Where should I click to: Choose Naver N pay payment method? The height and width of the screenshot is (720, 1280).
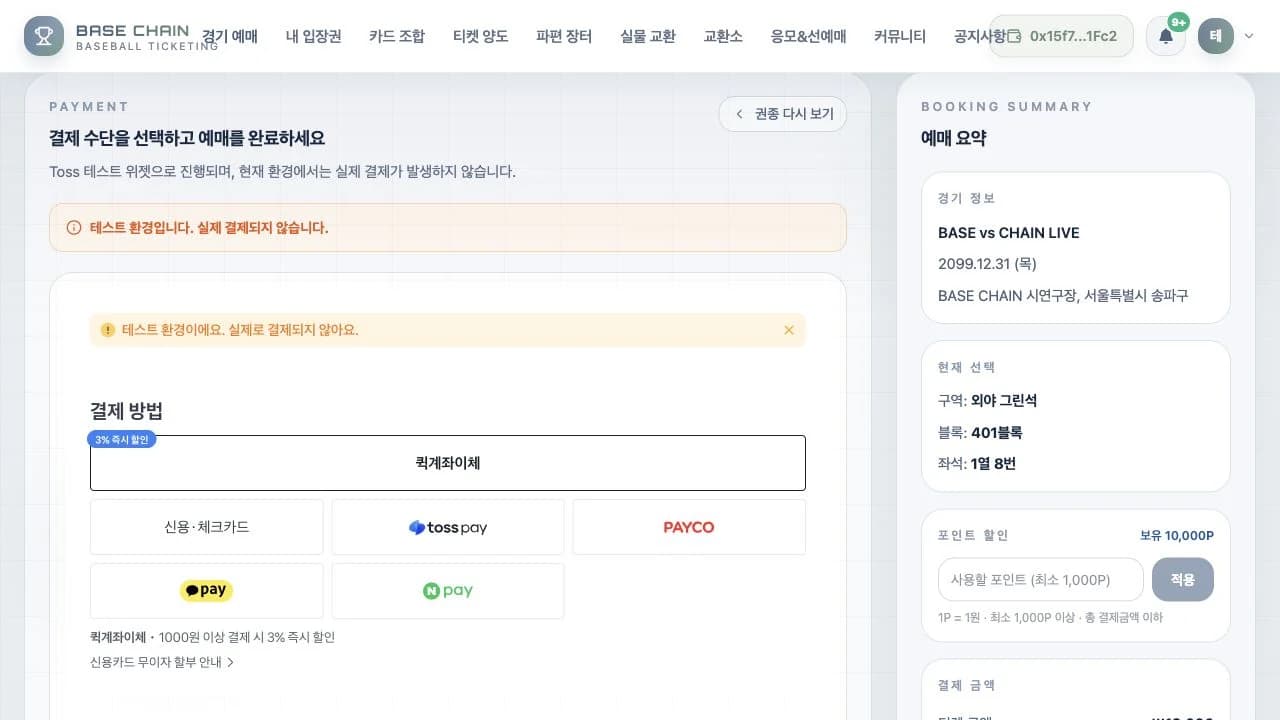(x=448, y=591)
